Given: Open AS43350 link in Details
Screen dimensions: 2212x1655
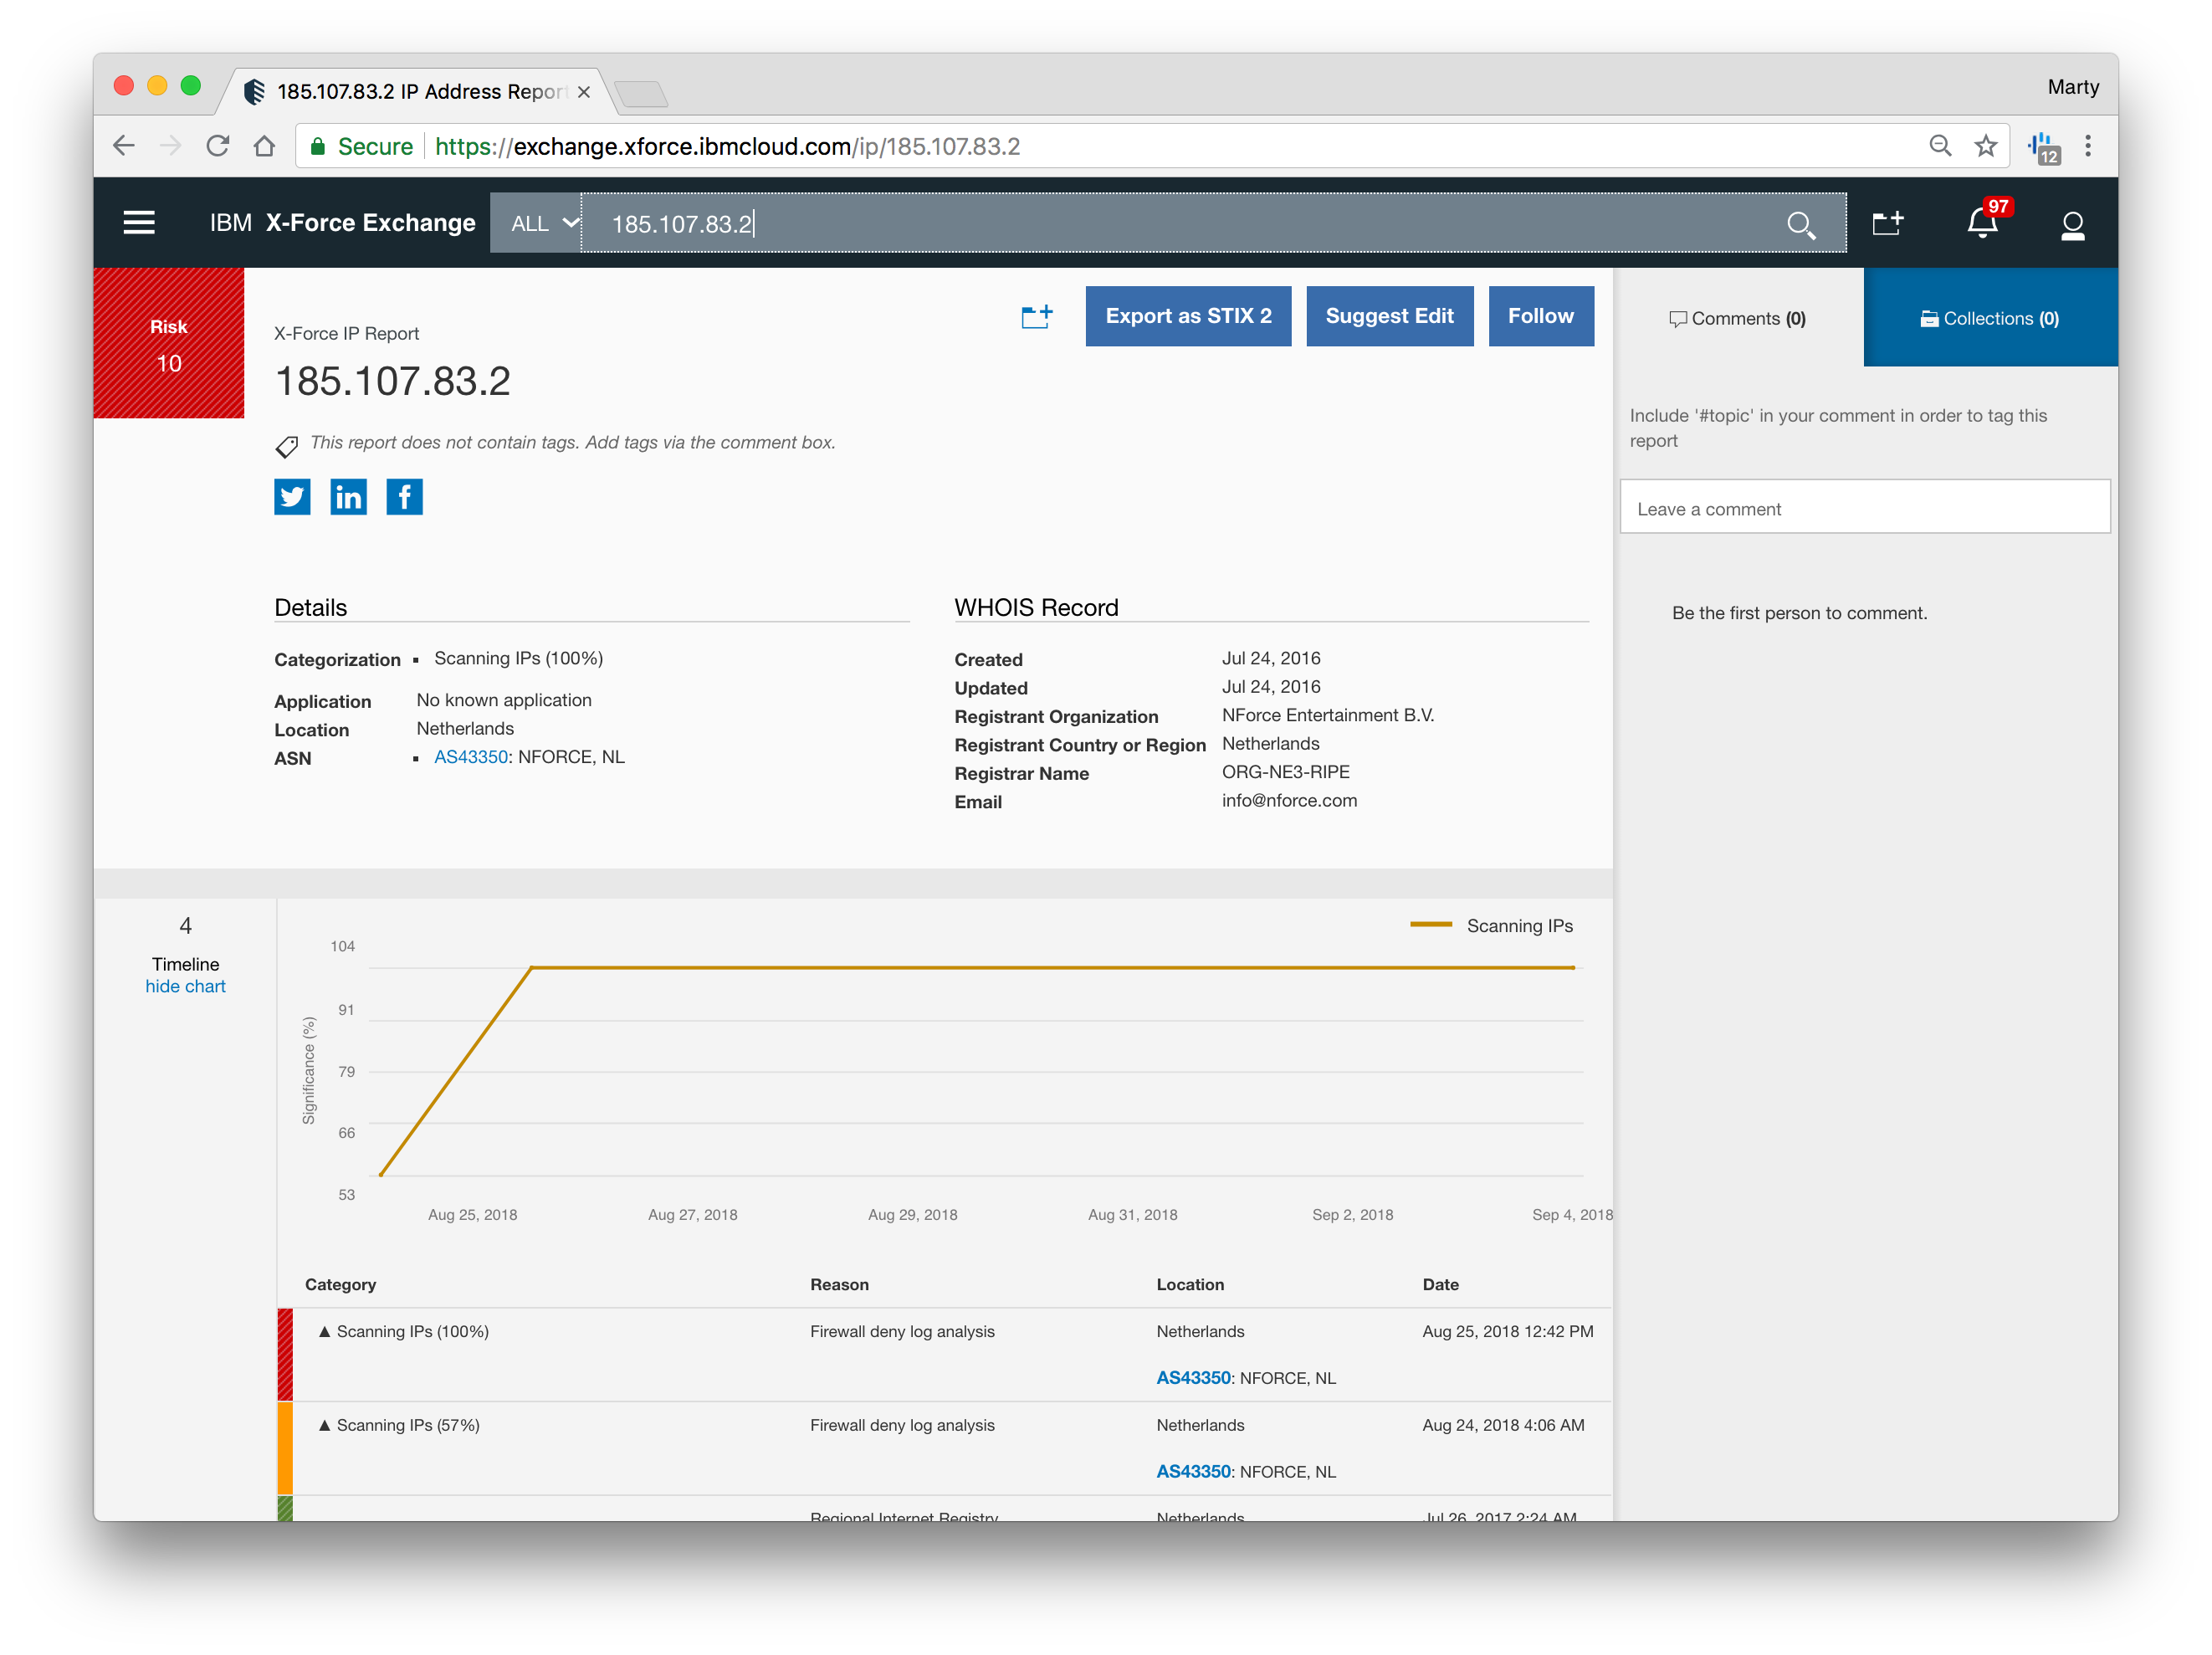Looking at the screenshot, I should (x=471, y=757).
